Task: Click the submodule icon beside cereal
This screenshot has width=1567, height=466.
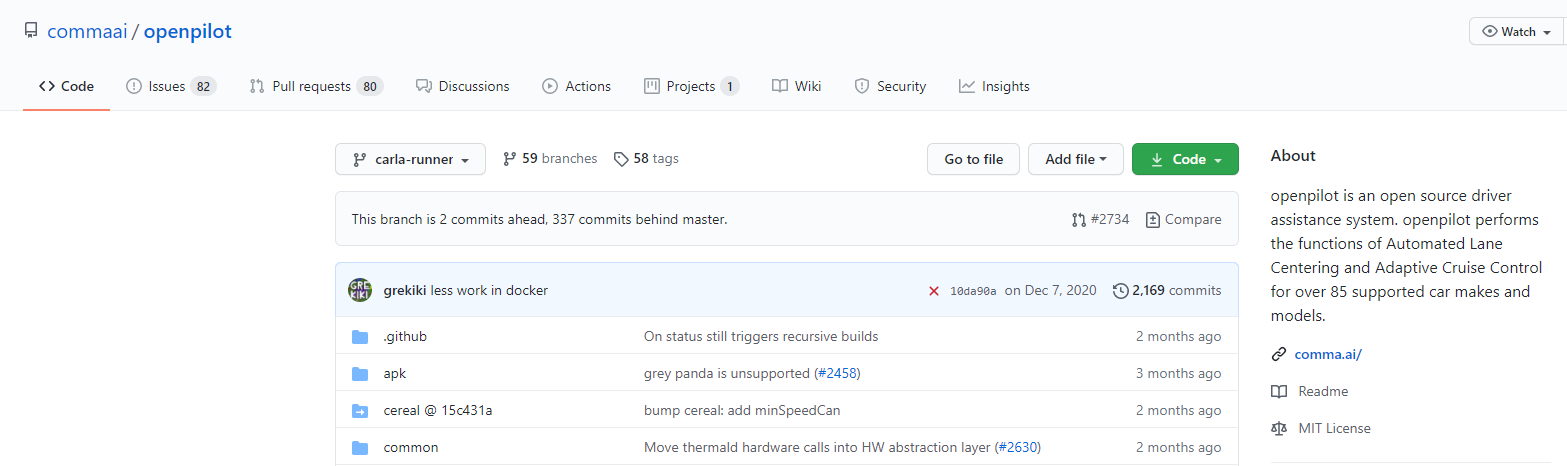Action: [x=360, y=410]
